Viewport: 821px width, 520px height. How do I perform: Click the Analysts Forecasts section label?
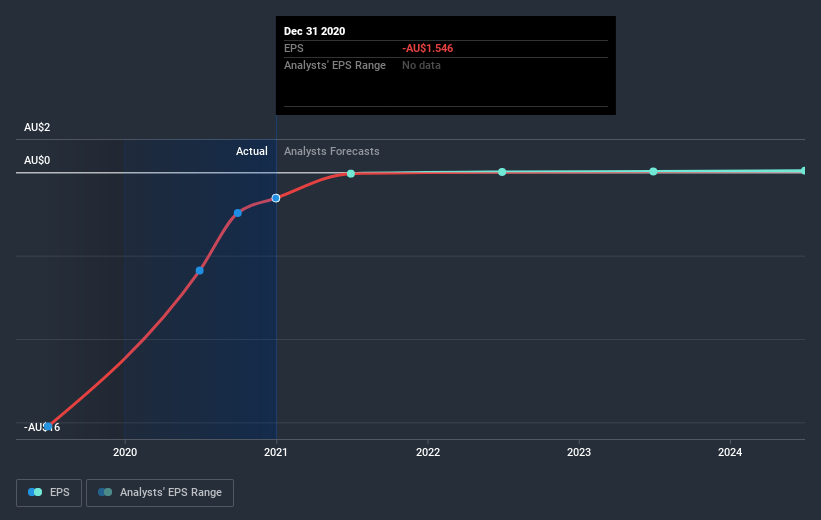331,151
